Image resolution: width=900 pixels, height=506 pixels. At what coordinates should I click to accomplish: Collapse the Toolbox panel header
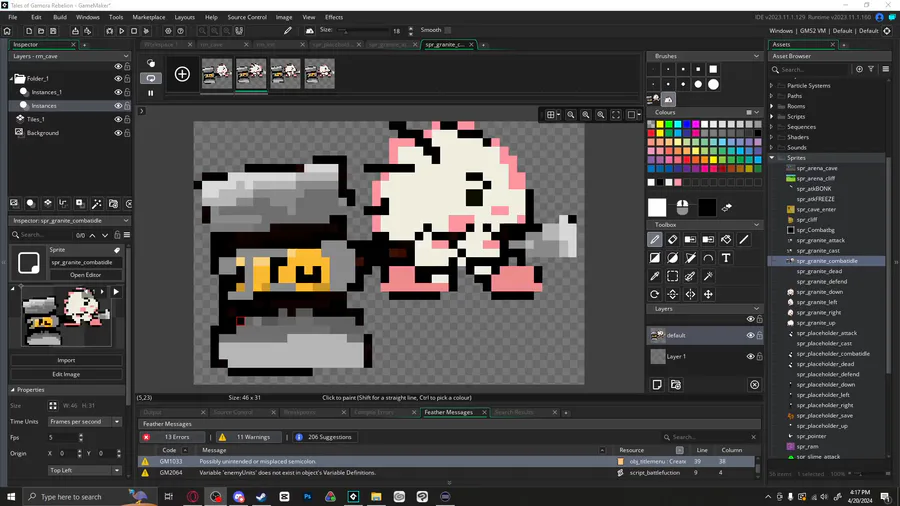756,225
